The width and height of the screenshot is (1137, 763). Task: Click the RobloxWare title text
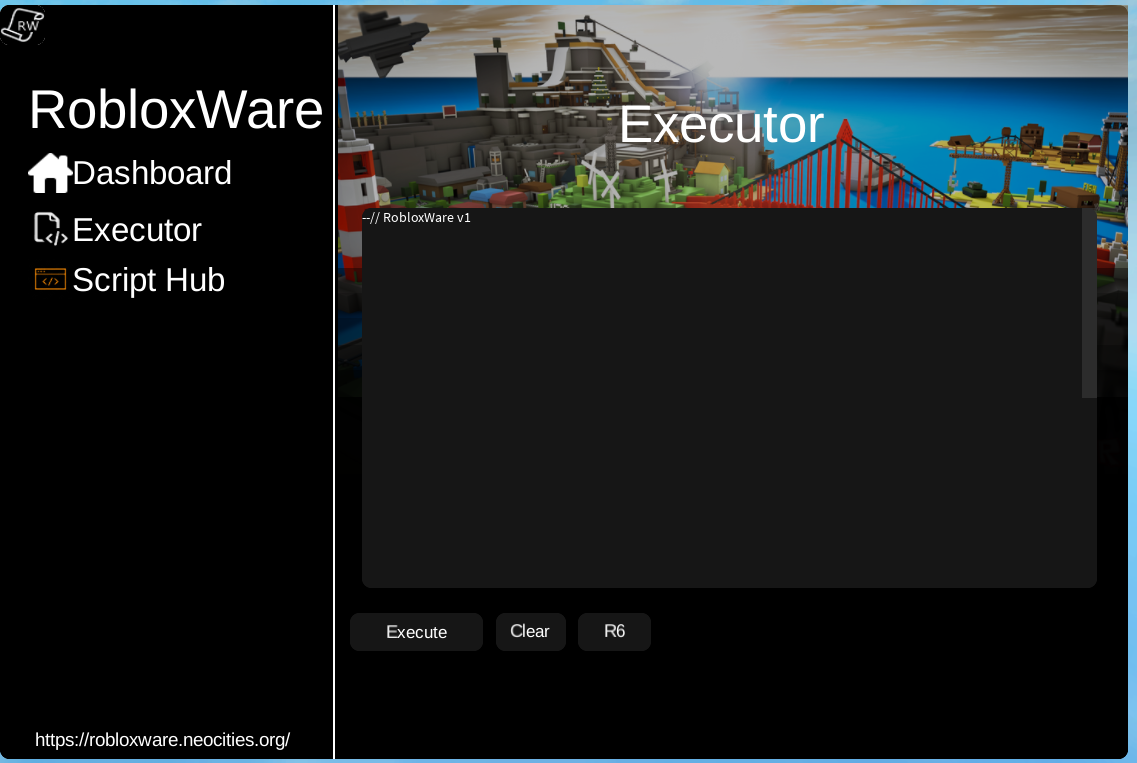[176, 110]
